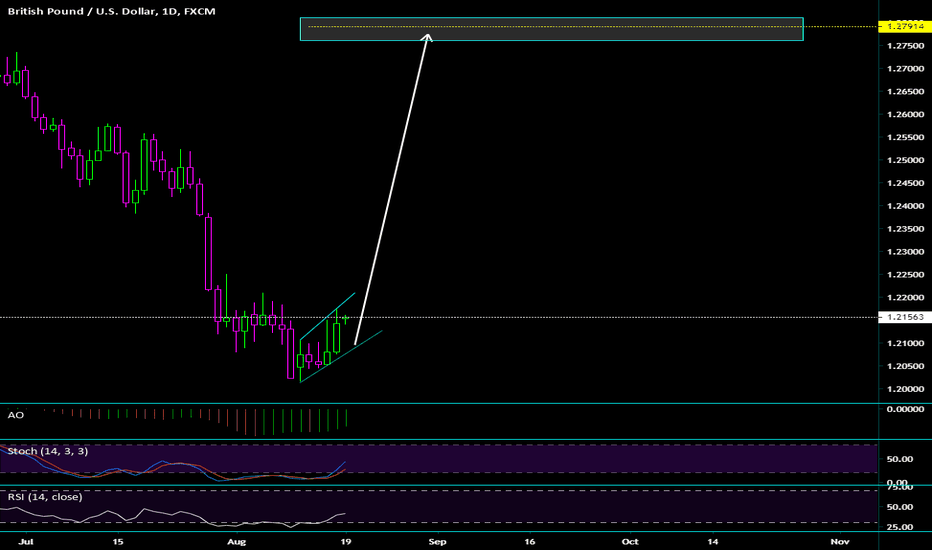The width and height of the screenshot is (932, 550).
Task: Open the AO indicator label
Action: (x=15, y=415)
